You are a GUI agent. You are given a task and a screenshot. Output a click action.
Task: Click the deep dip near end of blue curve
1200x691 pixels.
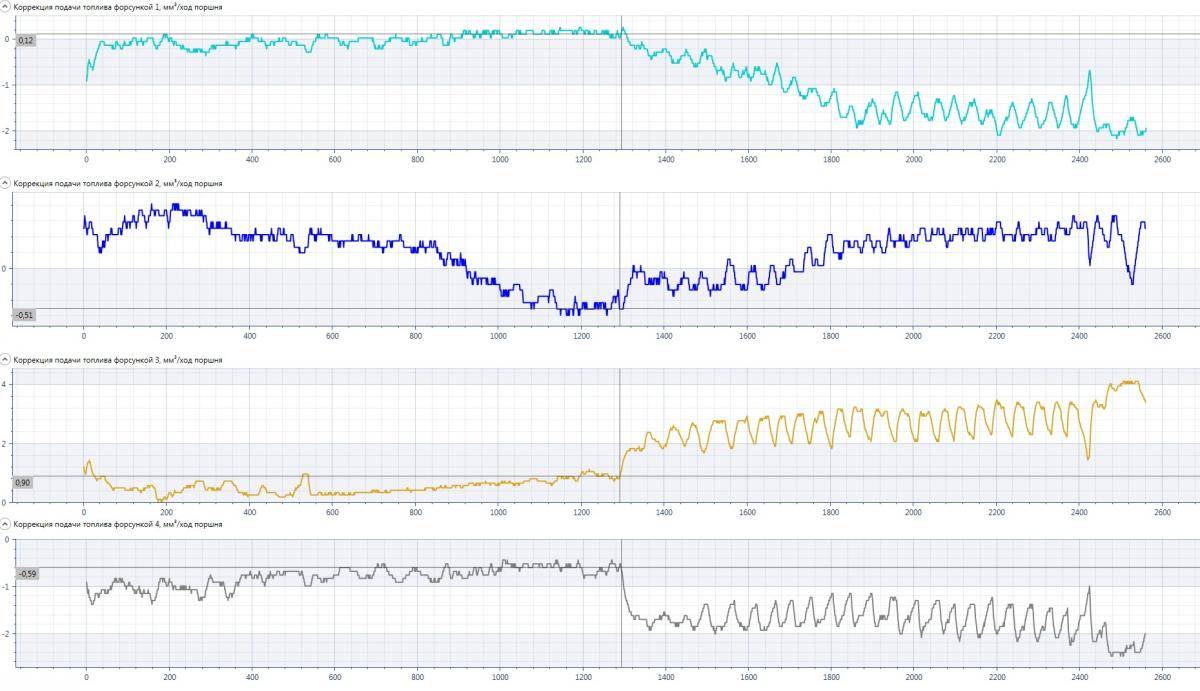click(x=1132, y=283)
